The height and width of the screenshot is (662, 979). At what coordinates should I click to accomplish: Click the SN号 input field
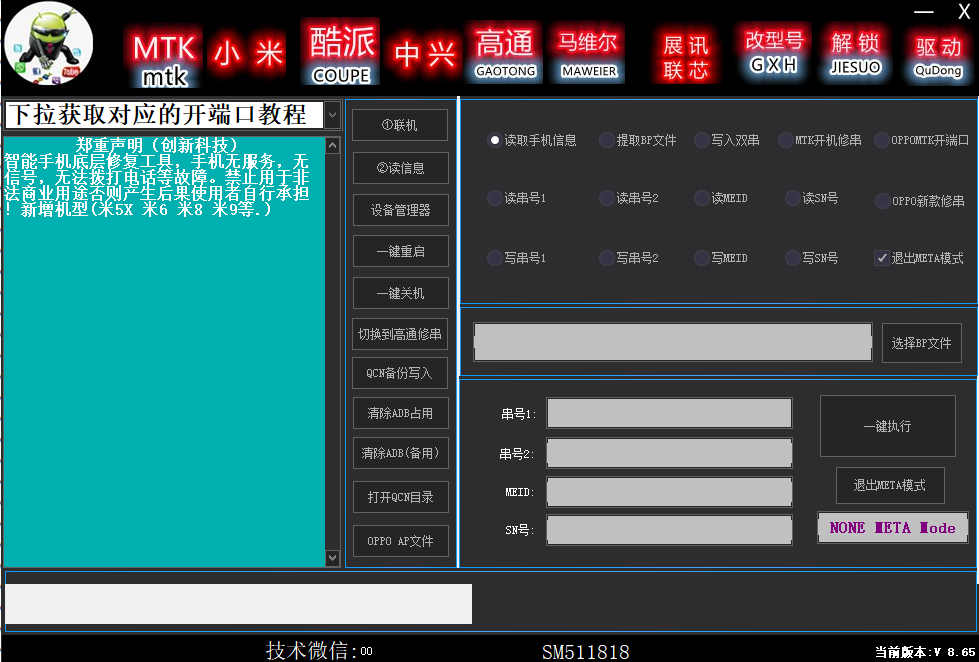click(x=669, y=530)
